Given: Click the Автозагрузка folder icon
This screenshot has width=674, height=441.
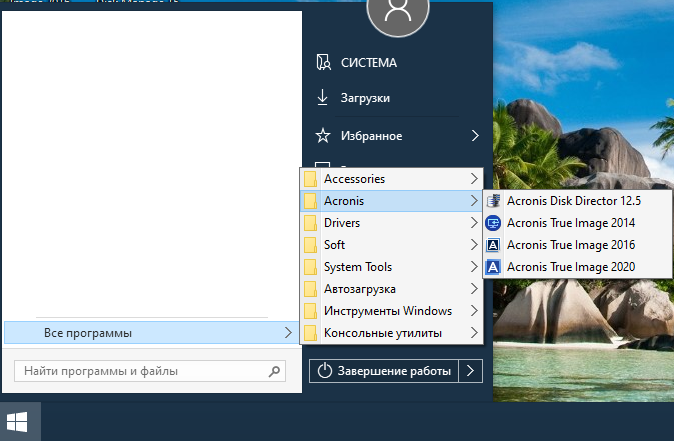Looking at the screenshot, I should click(310, 289).
